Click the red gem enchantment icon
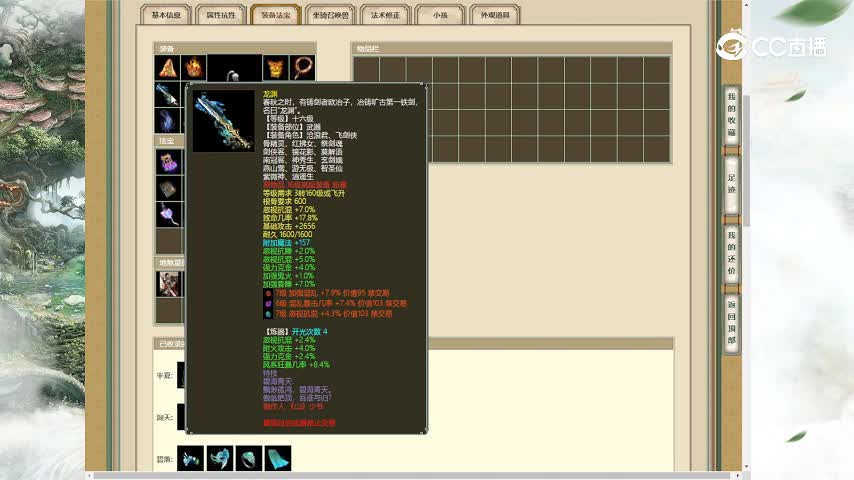Viewport: 854px width, 480px height. 268,293
